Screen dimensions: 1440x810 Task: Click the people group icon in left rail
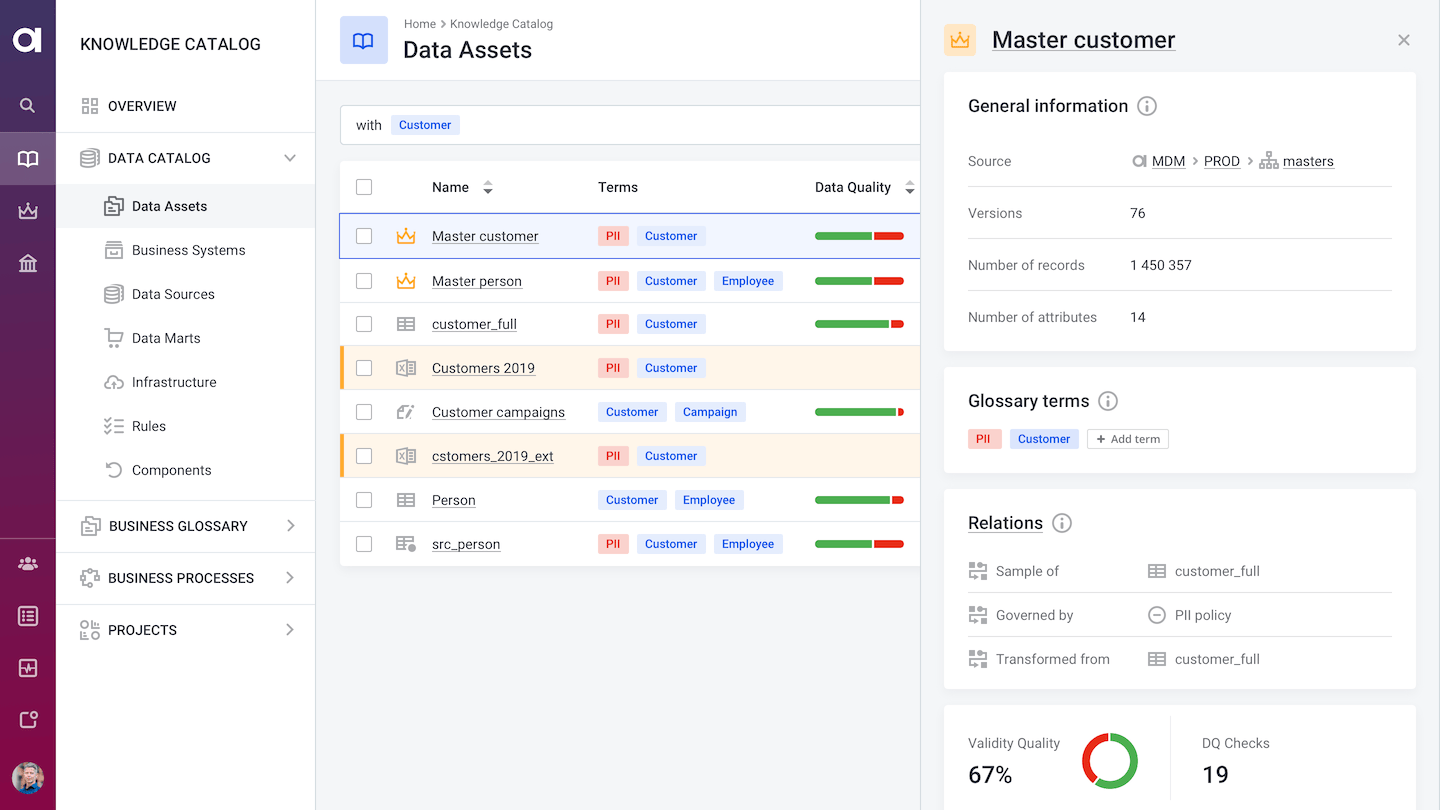click(27, 563)
